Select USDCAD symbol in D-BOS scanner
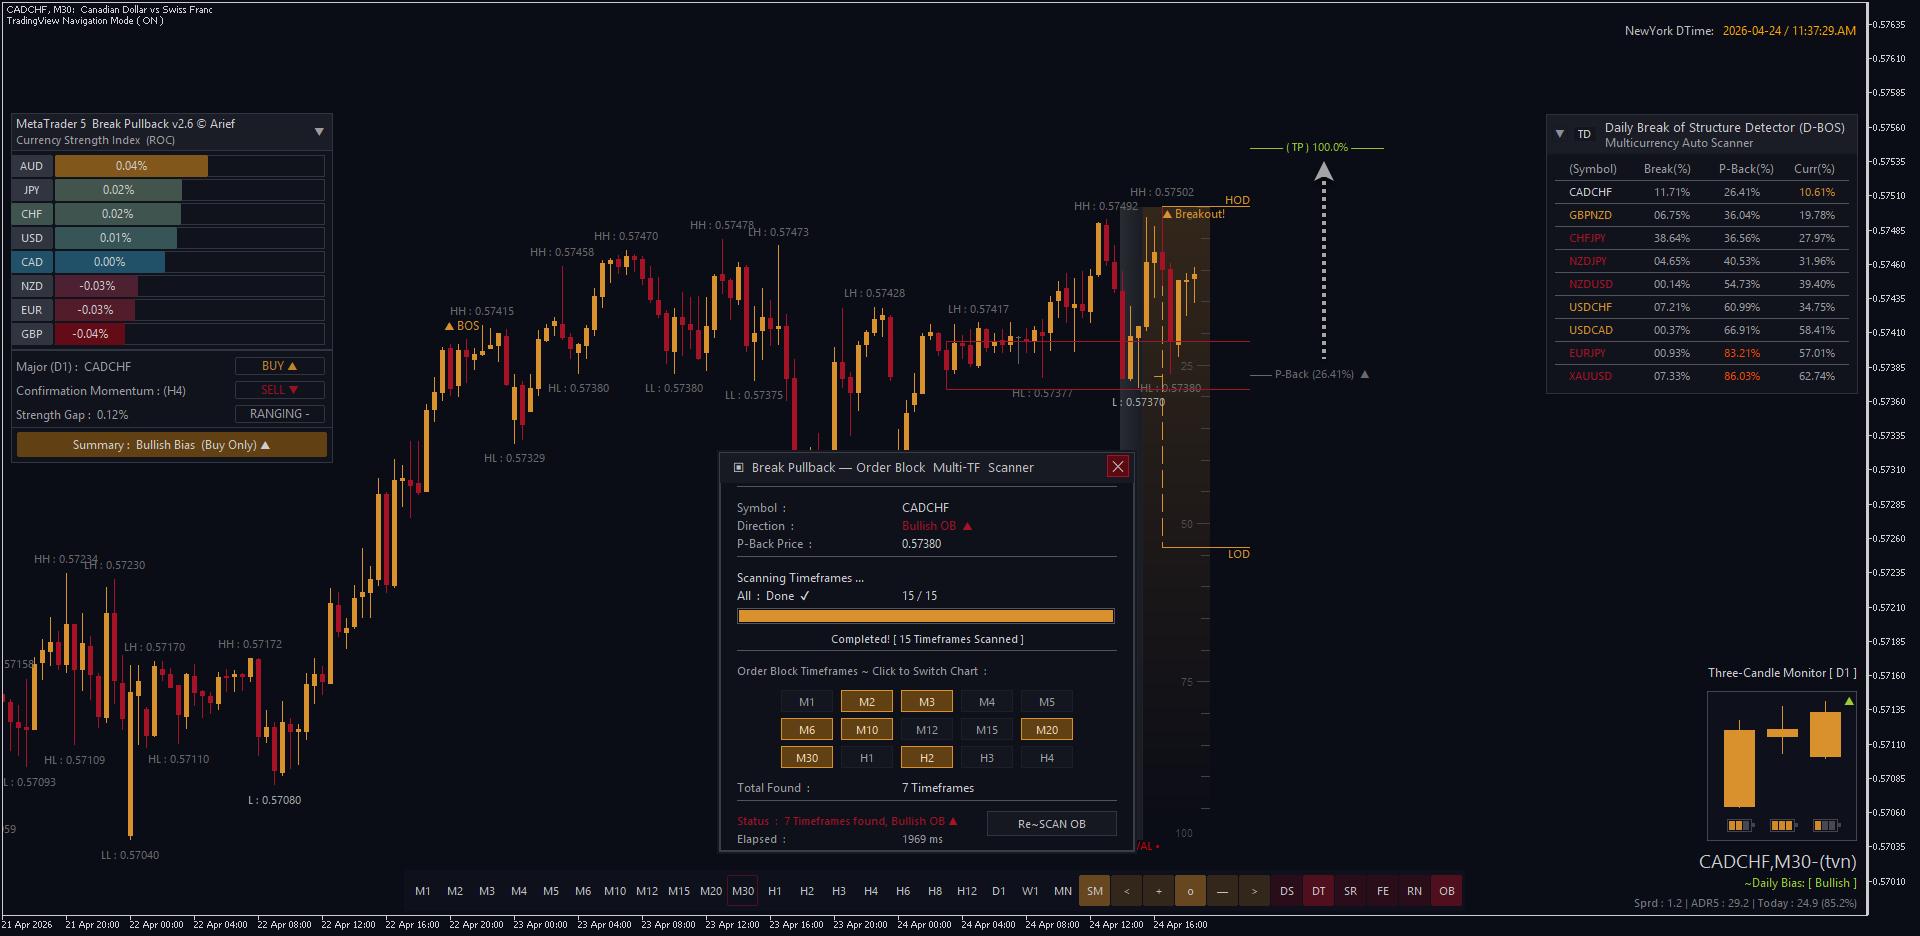The height and width of the screenshot is (936, 1920). [x=1591, y=330]
